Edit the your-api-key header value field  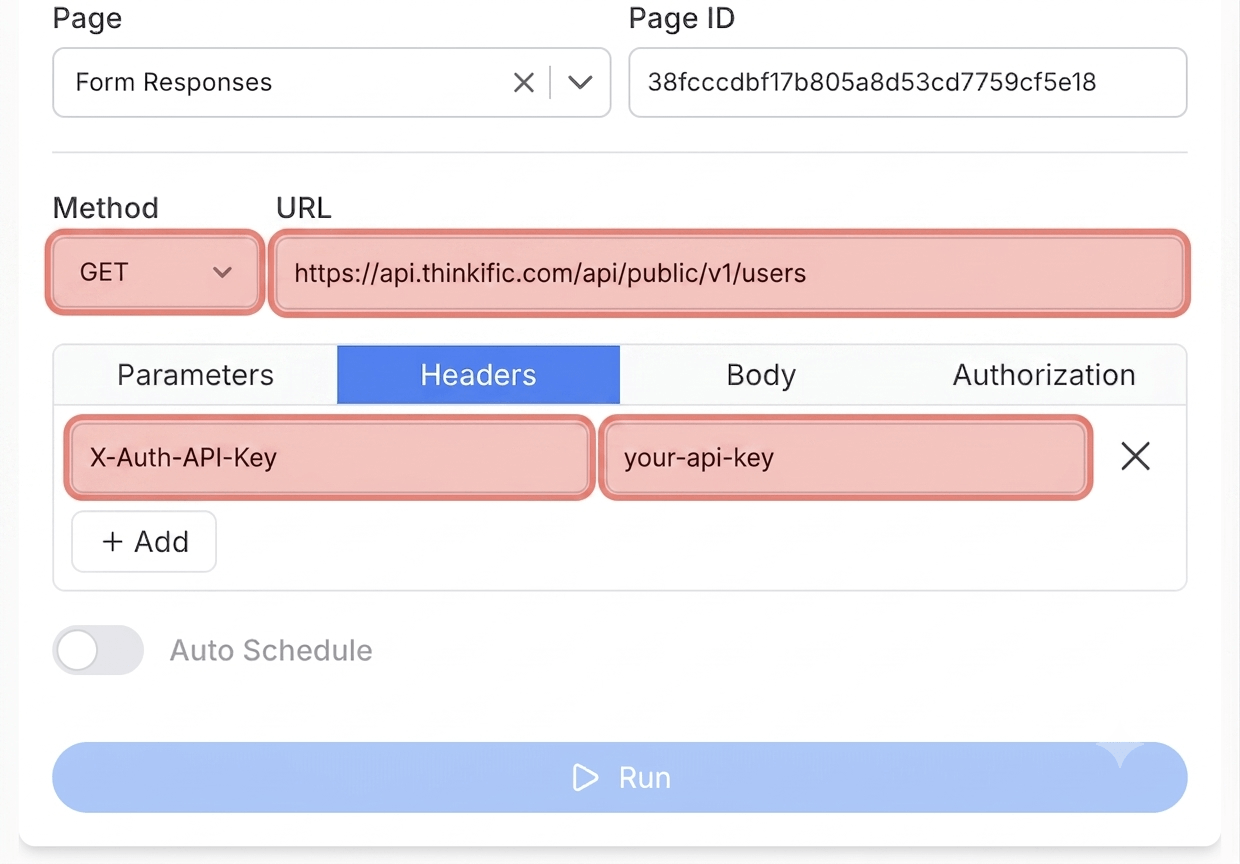click(845, 458)
